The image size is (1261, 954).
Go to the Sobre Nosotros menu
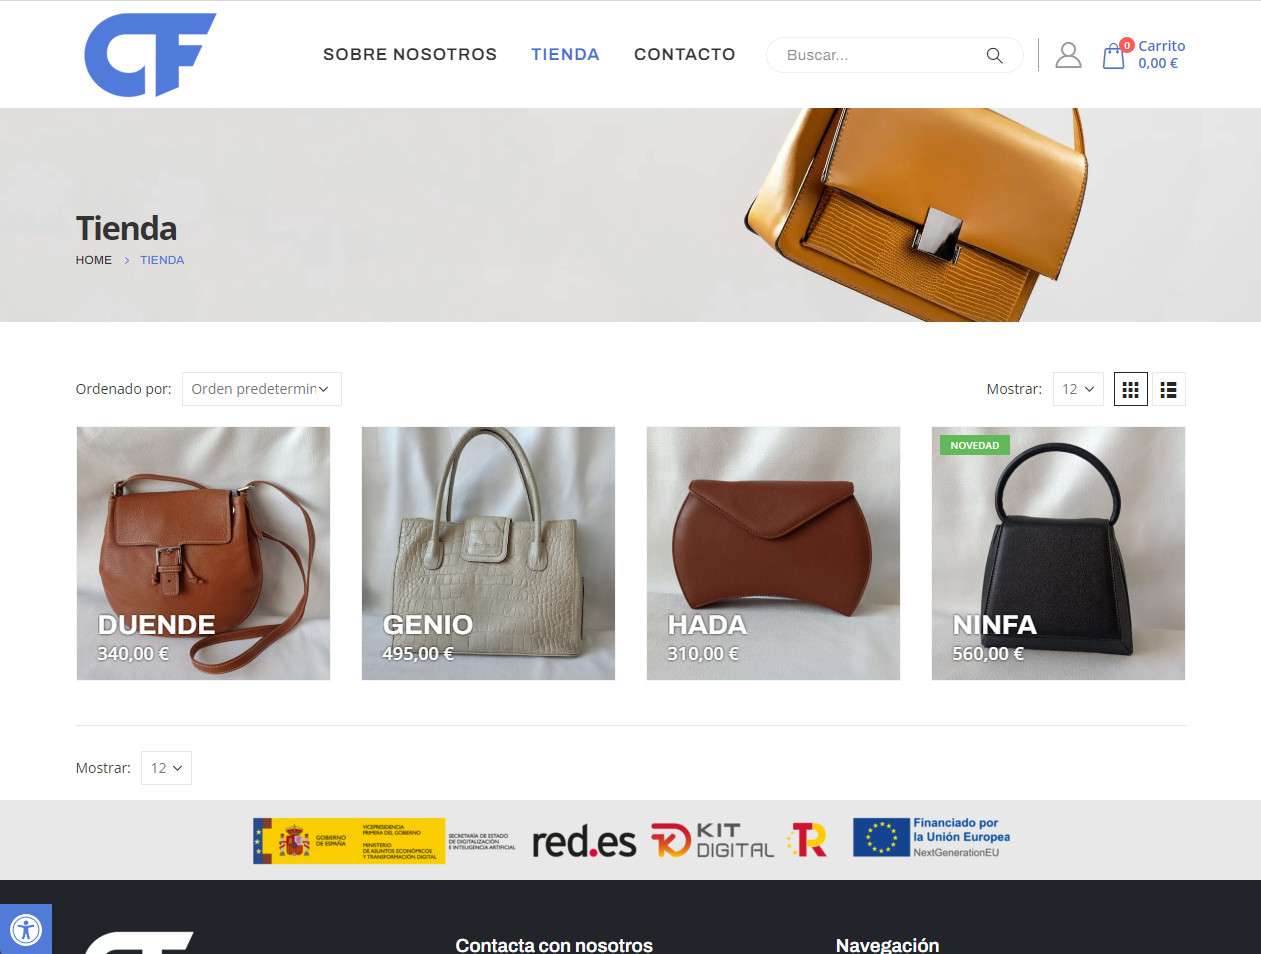click(x=410, y=54)
